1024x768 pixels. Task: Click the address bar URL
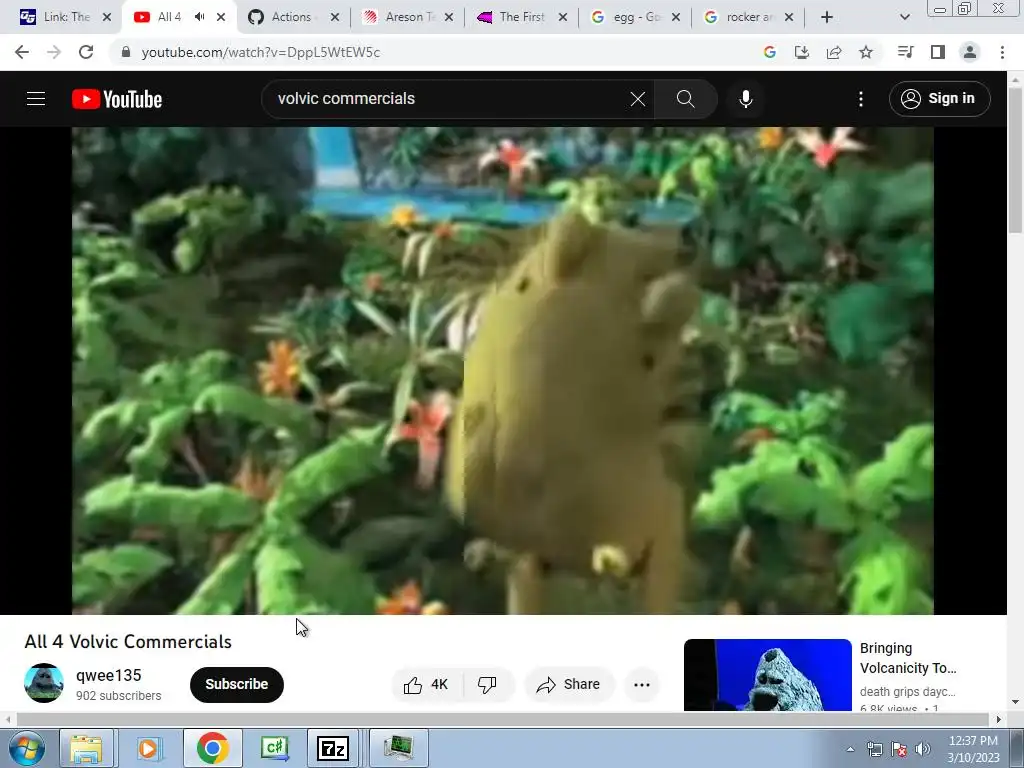coord(261,52)
